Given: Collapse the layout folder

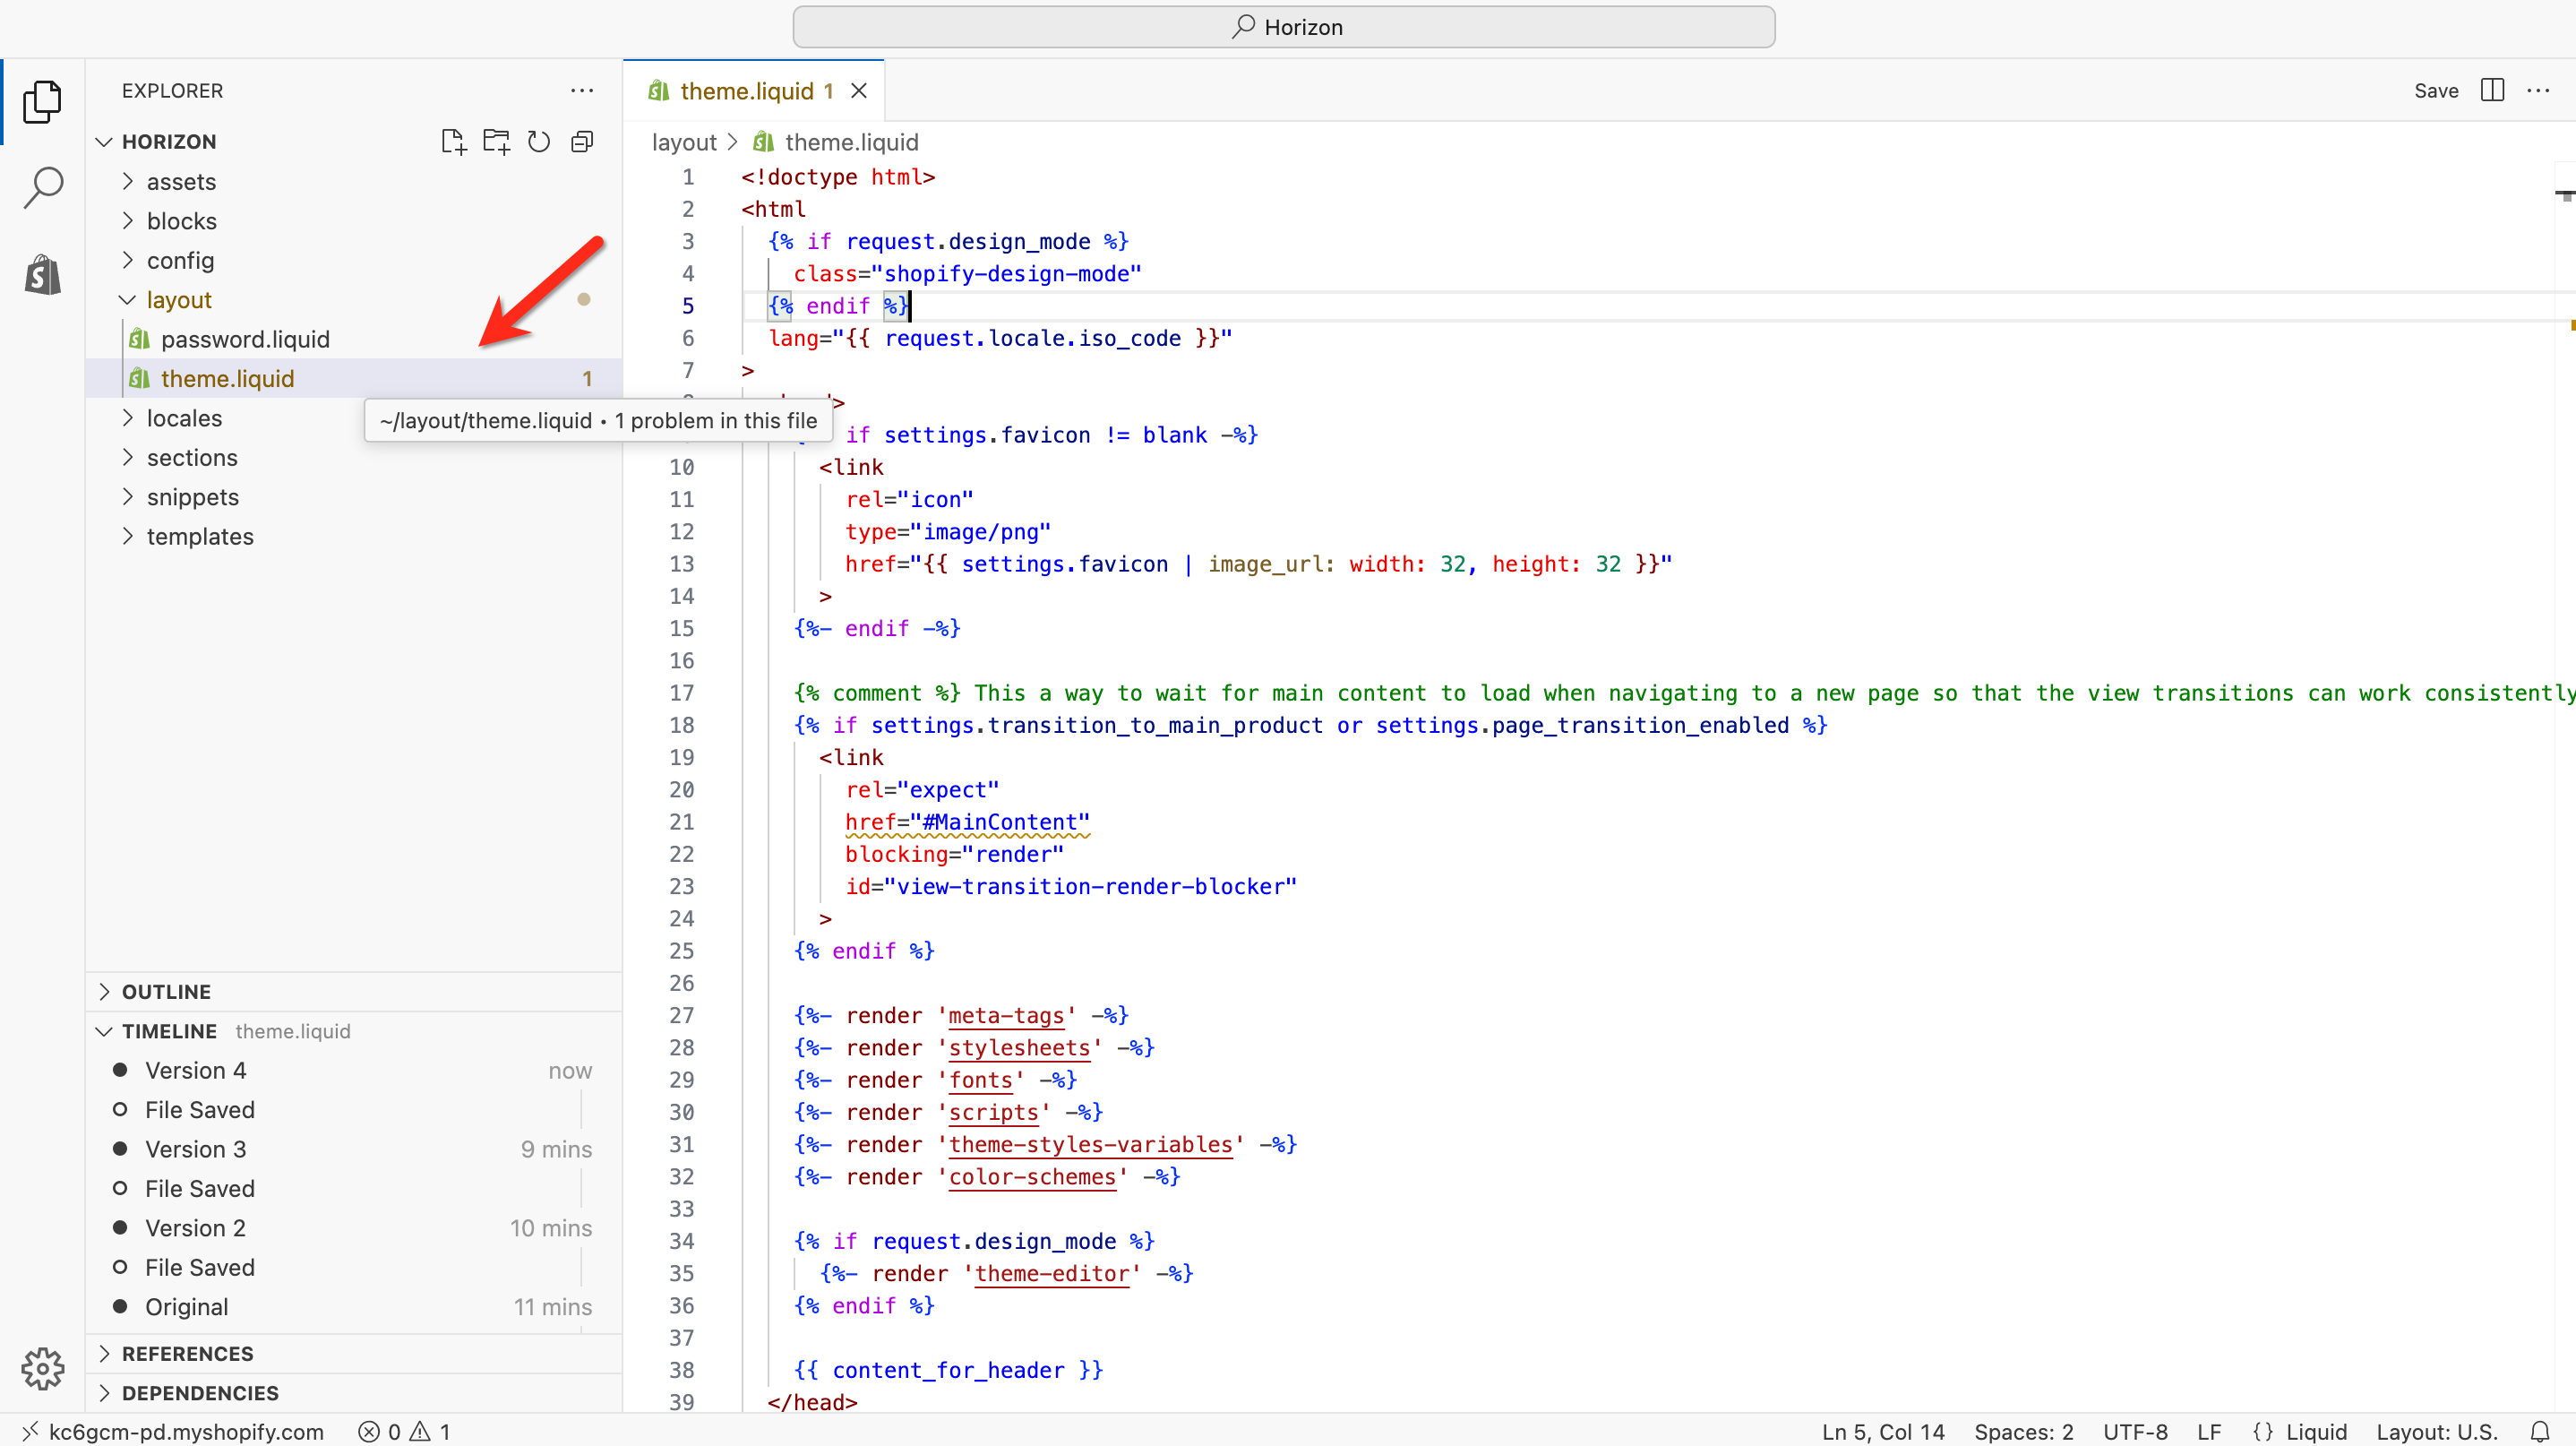Looking at the screenshot, I should coord(178,300).
